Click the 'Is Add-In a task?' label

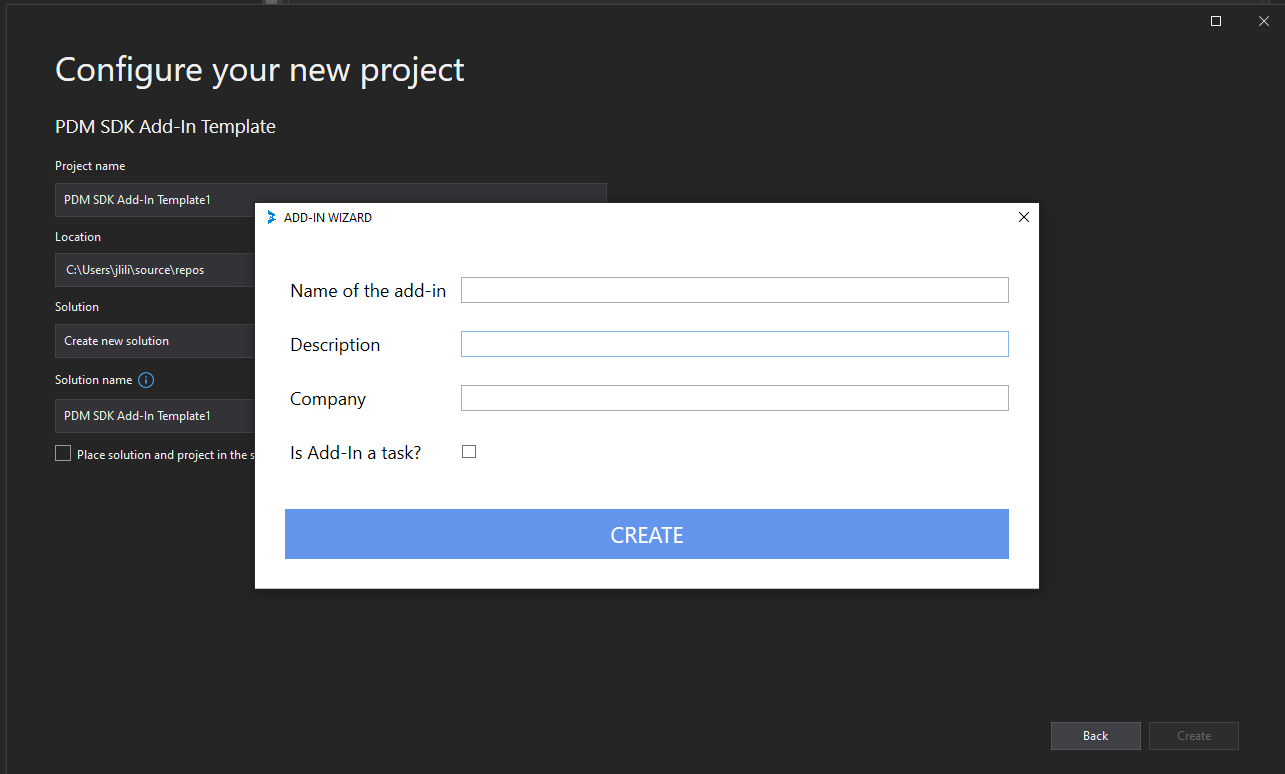pos(355,453)
